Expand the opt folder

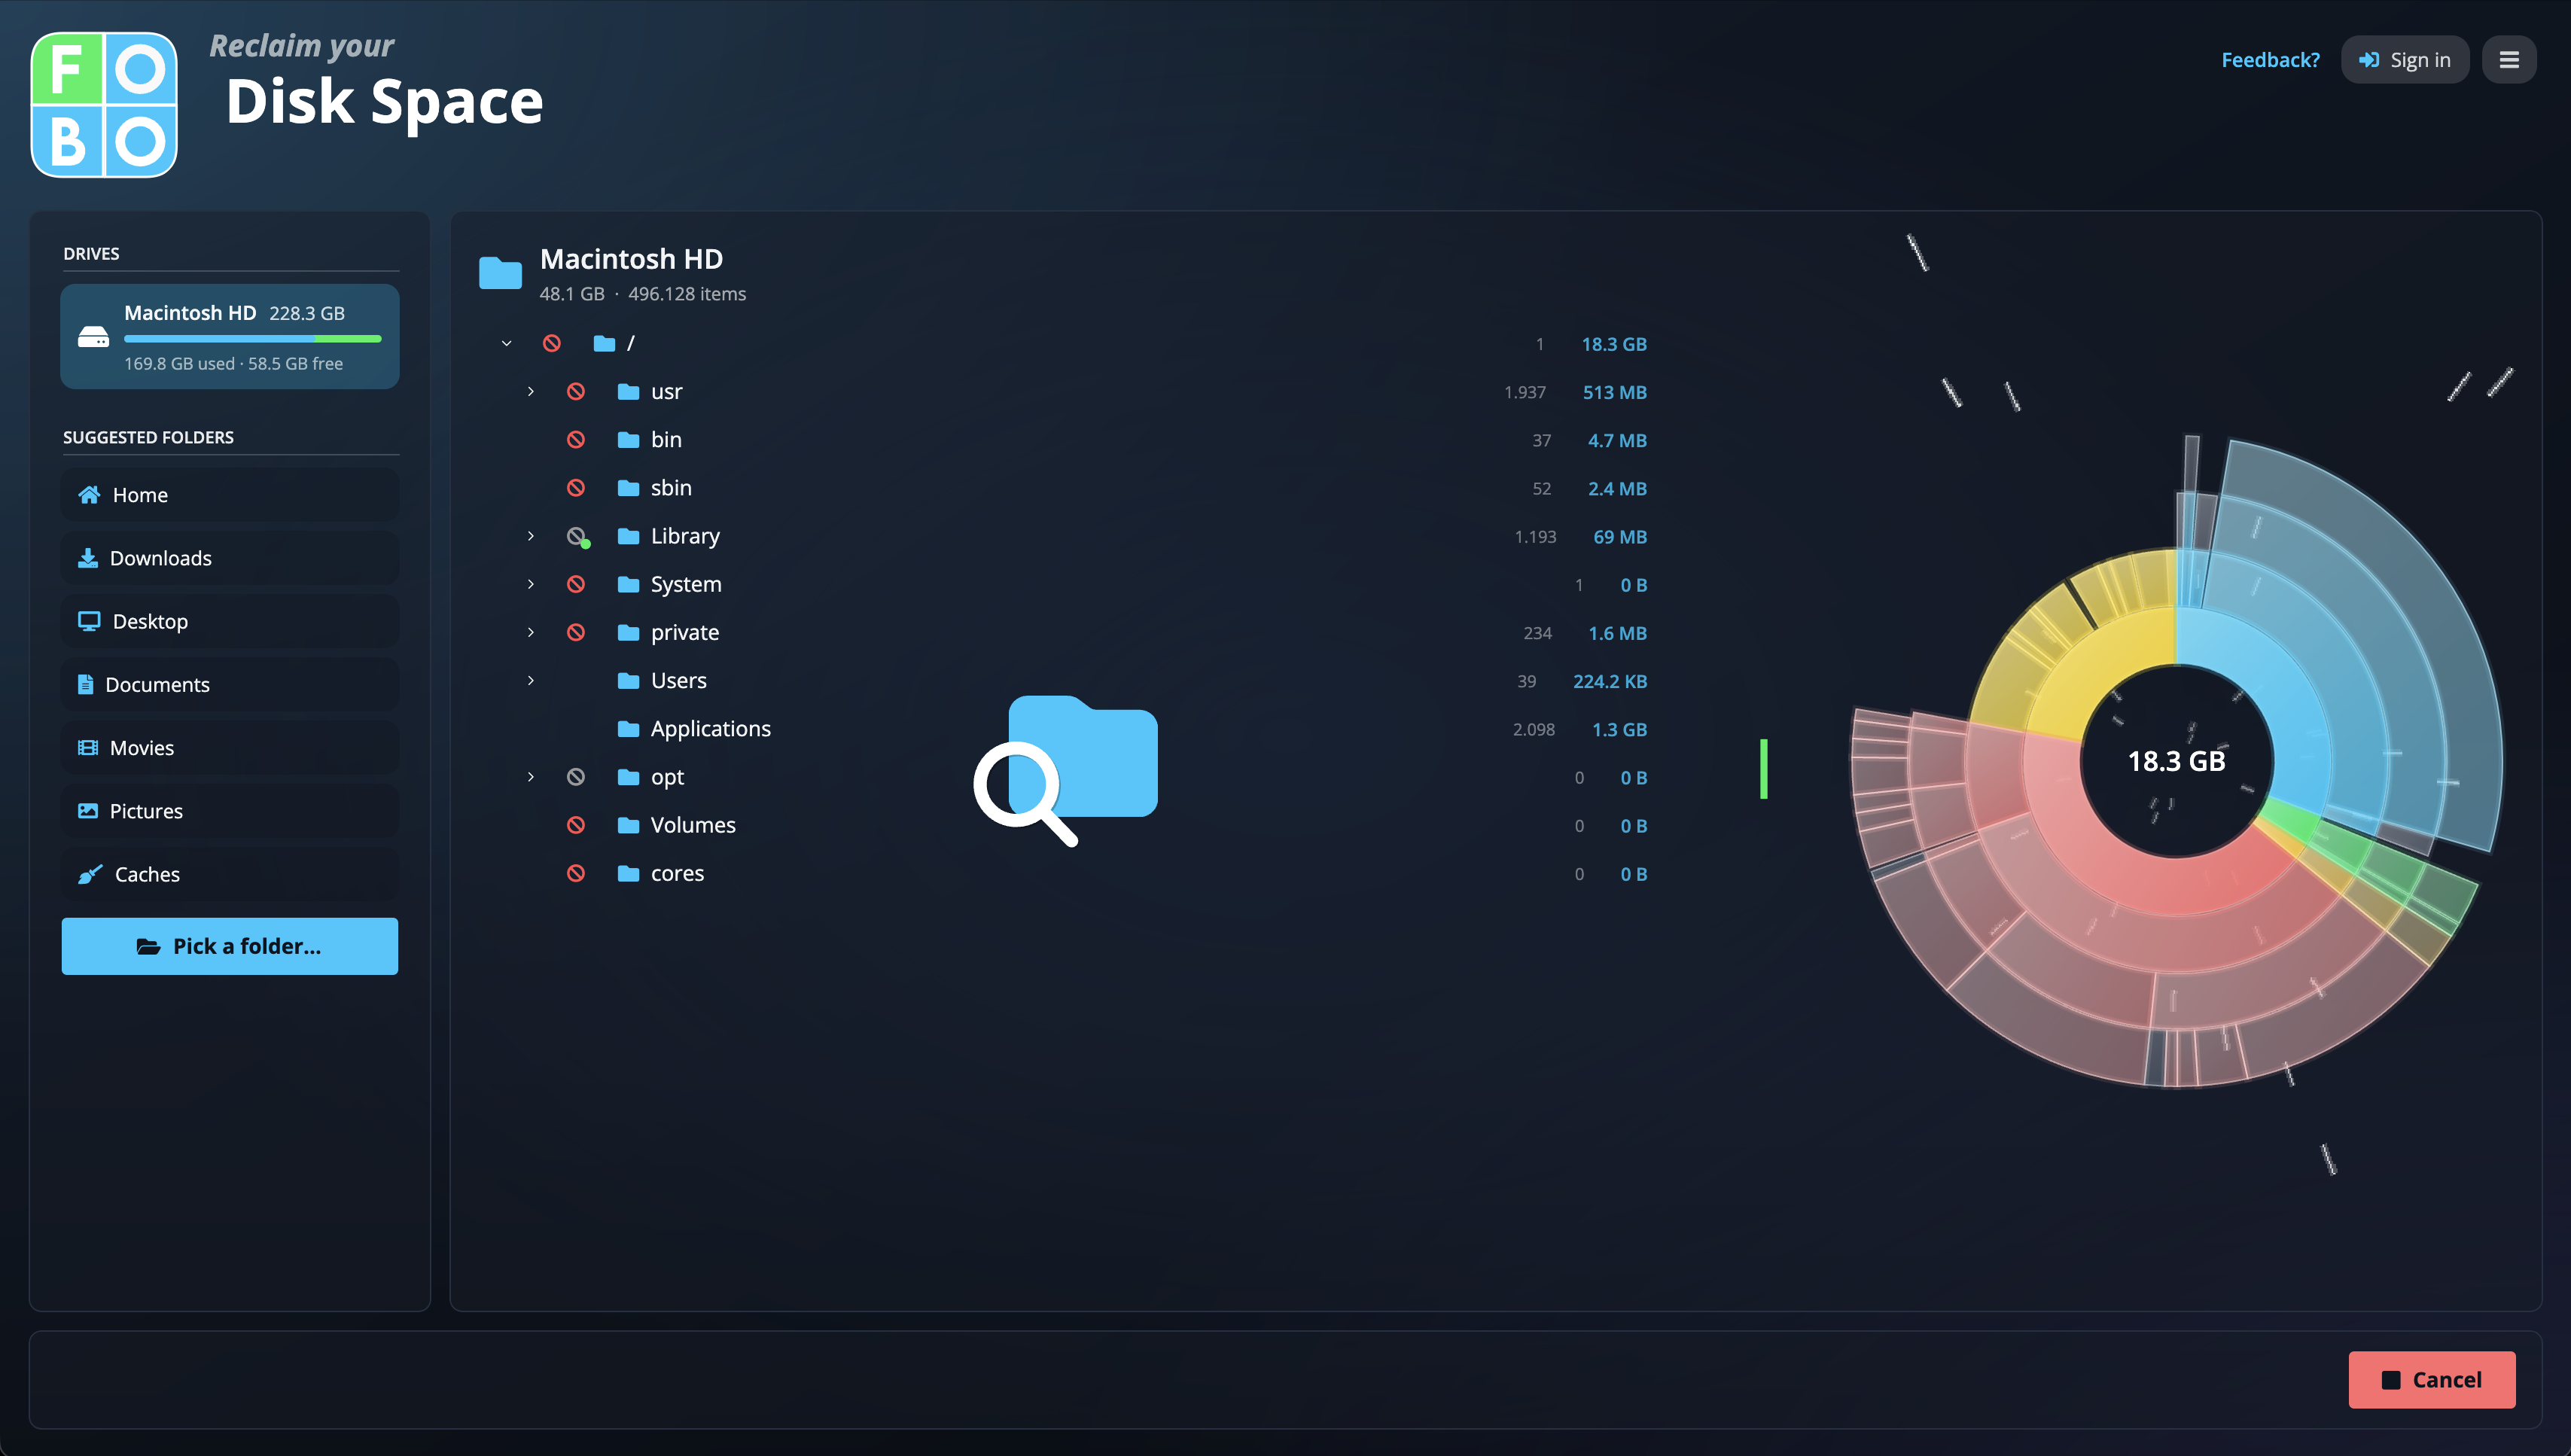(x=531, y=777)
